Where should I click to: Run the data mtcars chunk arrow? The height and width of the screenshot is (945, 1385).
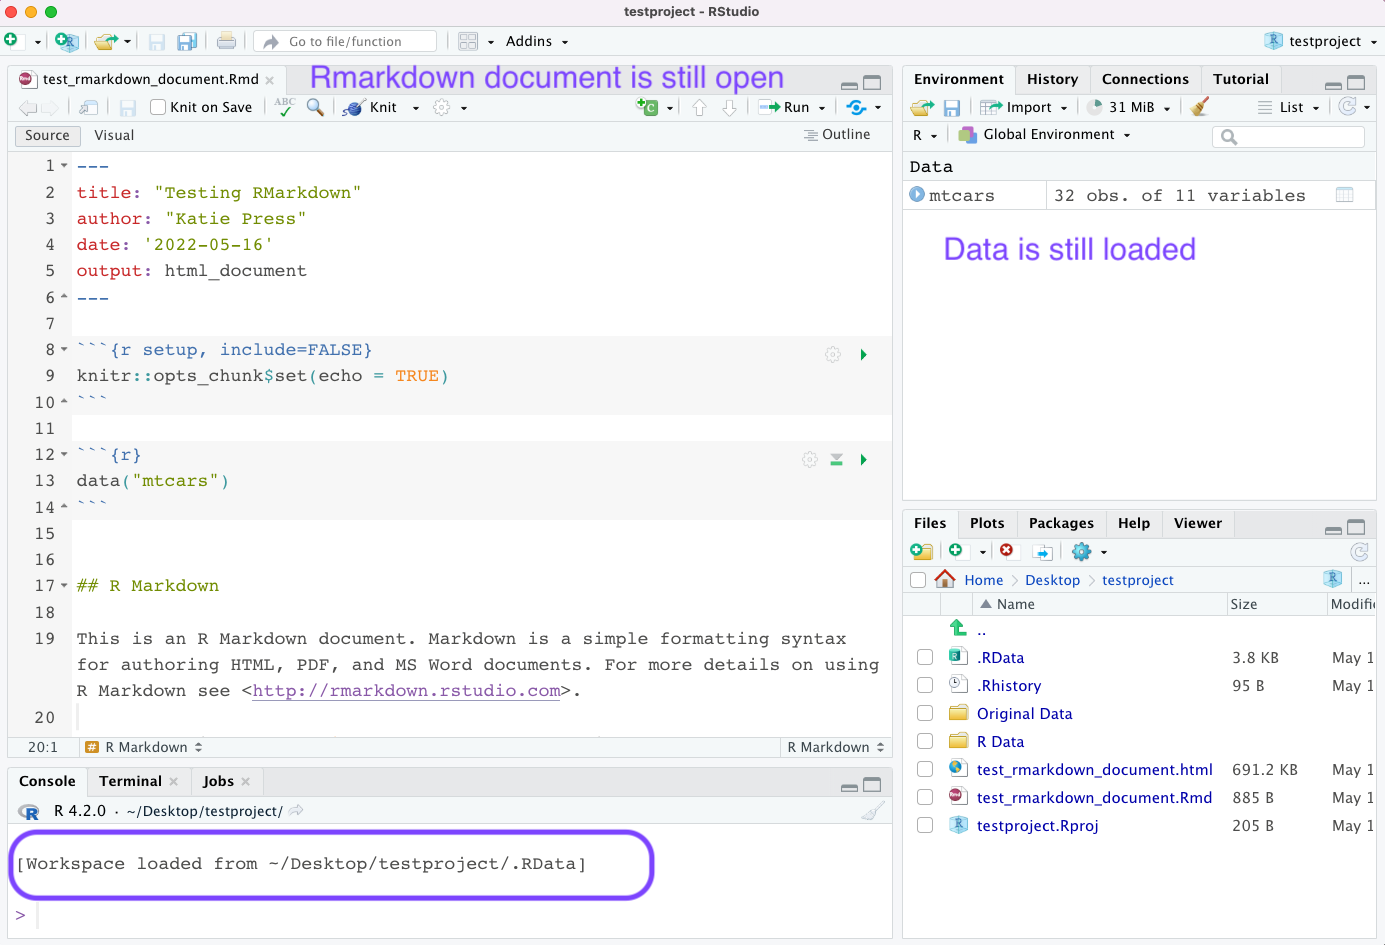(863, 460)
